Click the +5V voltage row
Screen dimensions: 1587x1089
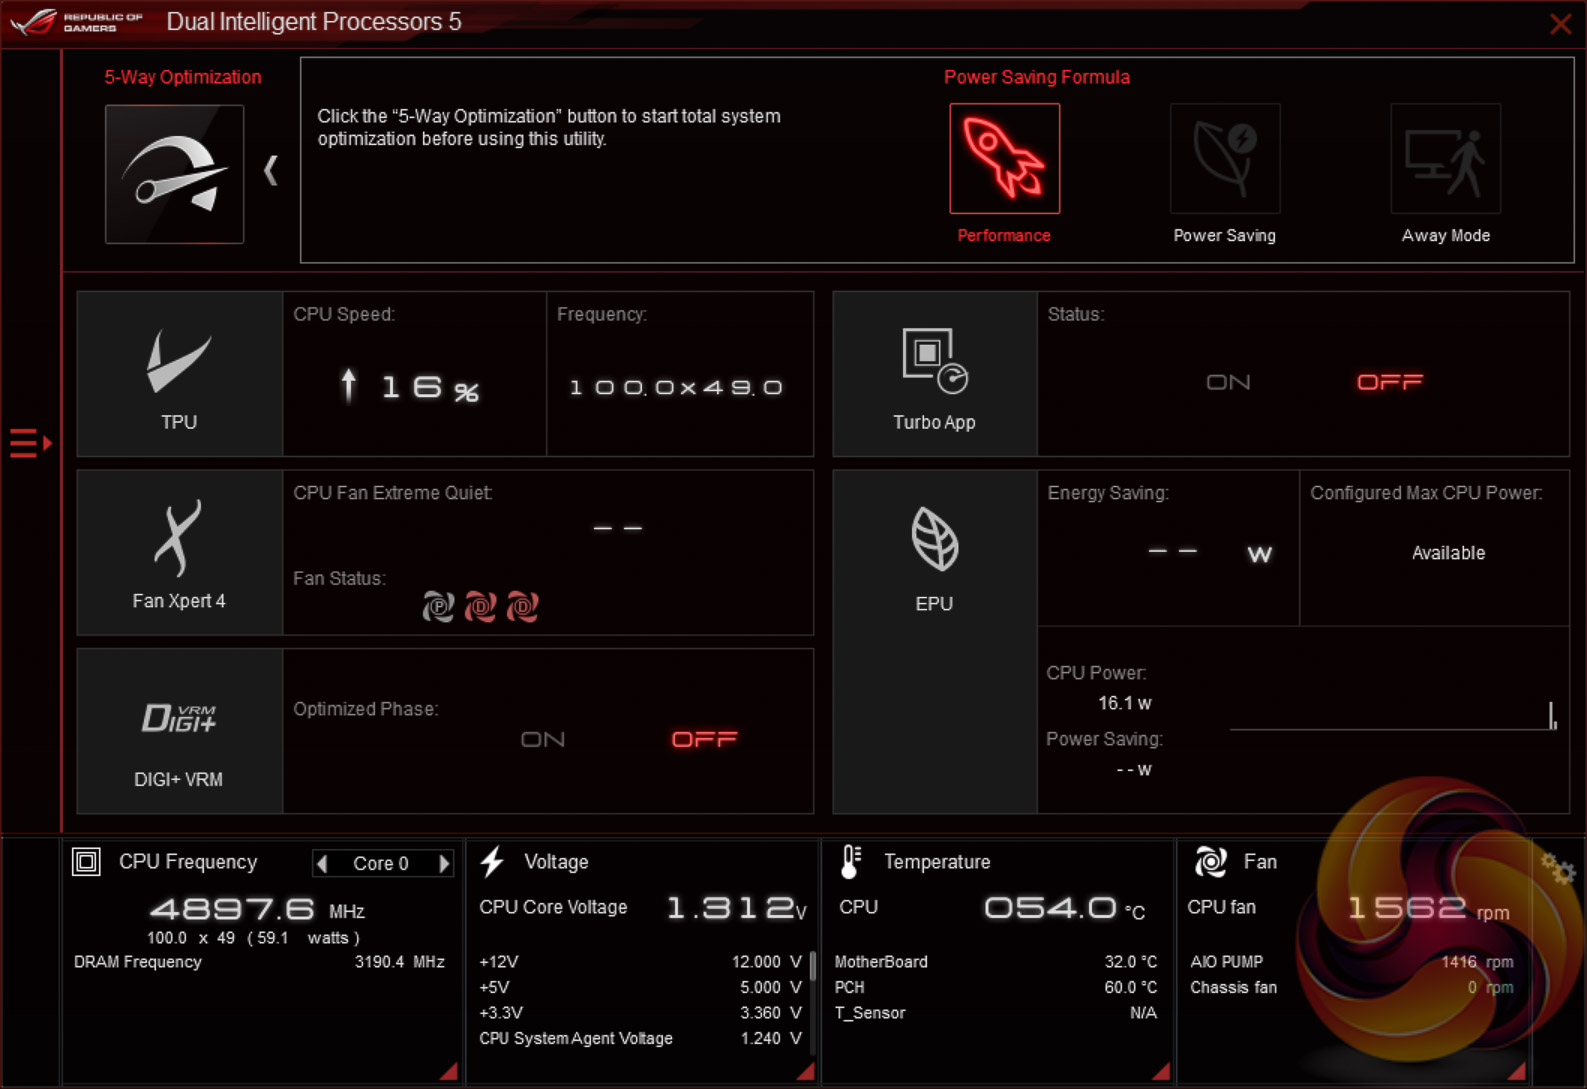tap(640, 987)
